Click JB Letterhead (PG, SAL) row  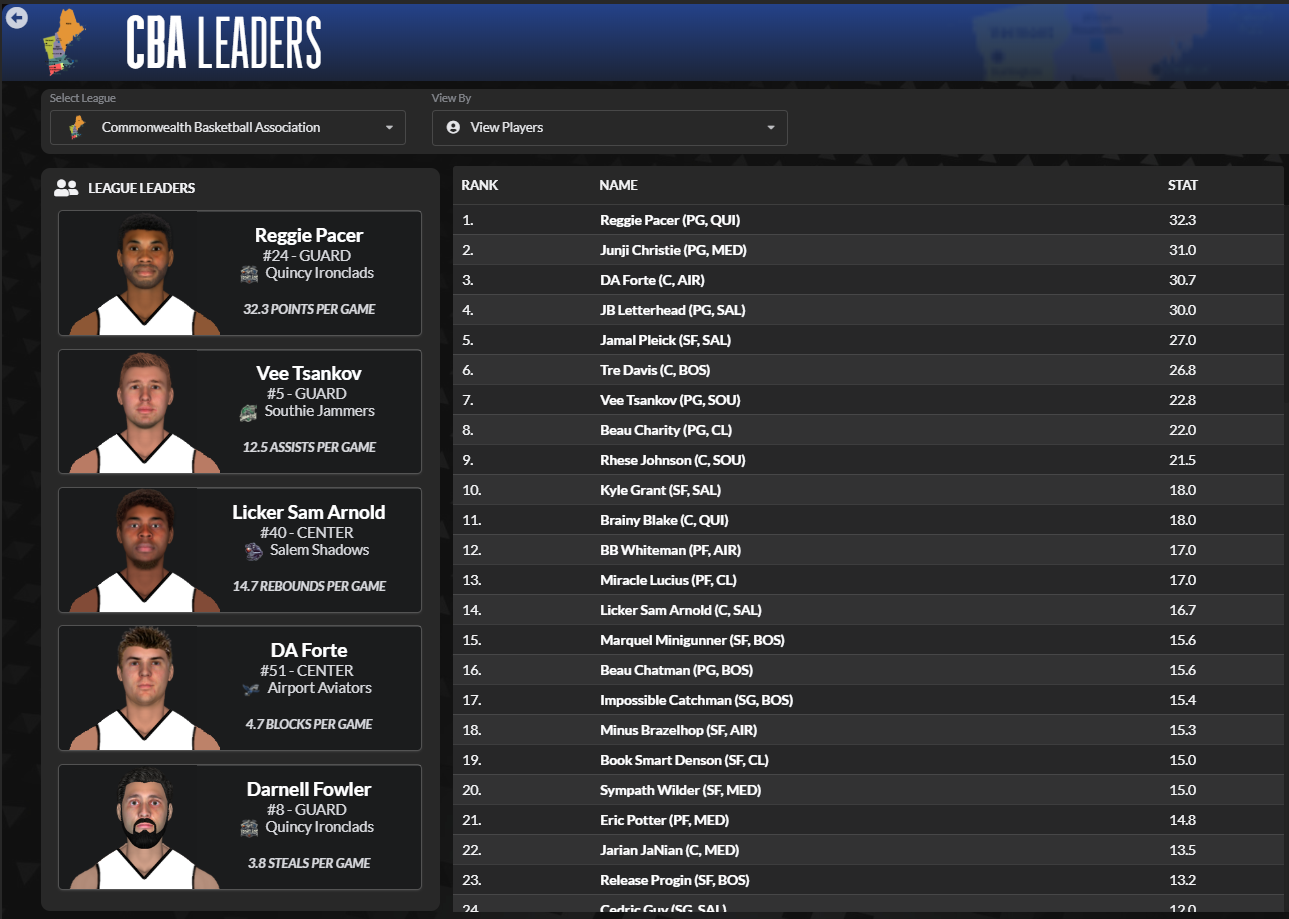click(868, 310)
